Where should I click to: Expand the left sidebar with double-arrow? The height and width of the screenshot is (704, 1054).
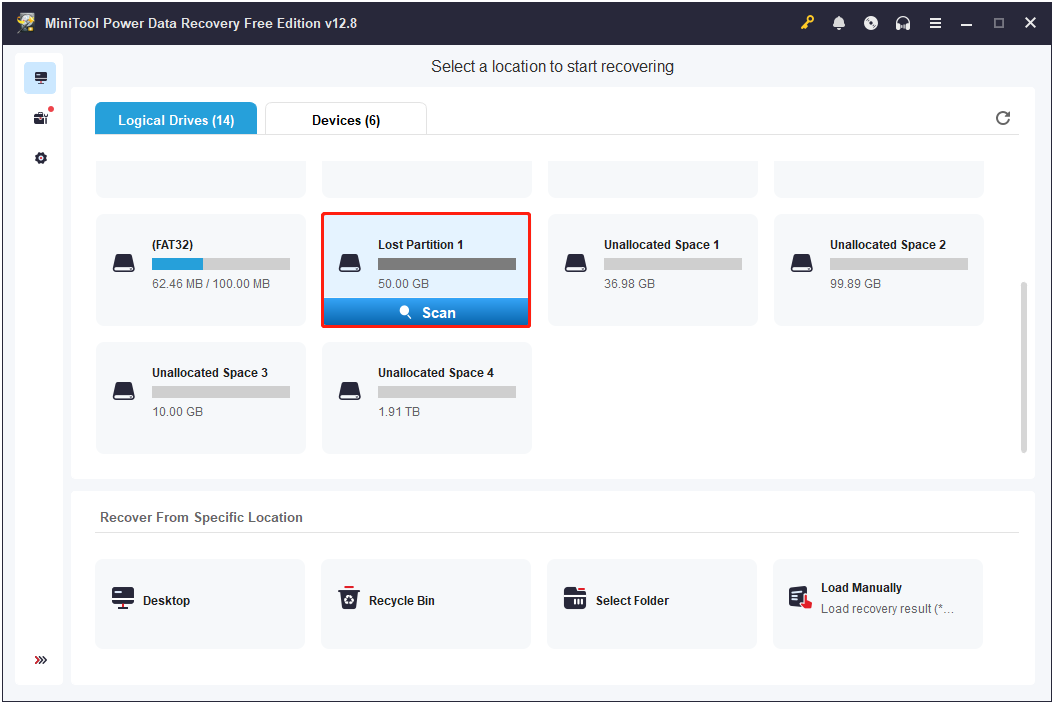point(40,659)
